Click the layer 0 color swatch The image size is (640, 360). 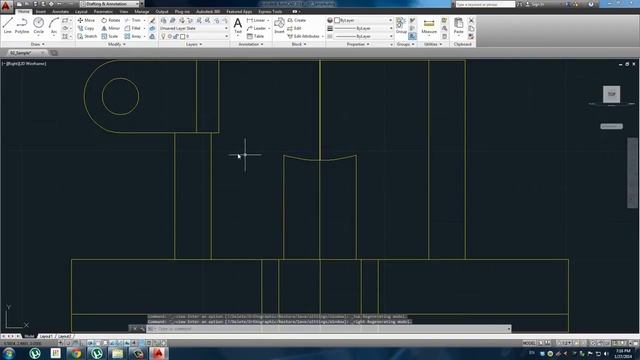pos(183,36)
